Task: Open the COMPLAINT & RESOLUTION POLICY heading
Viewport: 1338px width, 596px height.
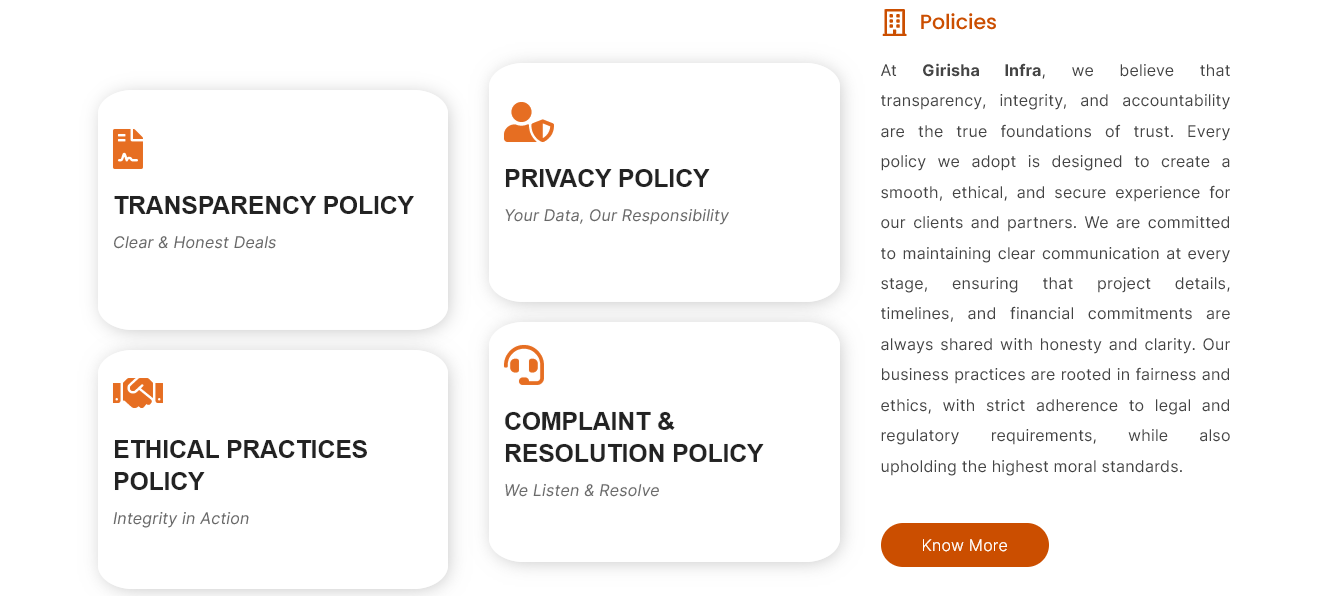Action: pos(633,437)
